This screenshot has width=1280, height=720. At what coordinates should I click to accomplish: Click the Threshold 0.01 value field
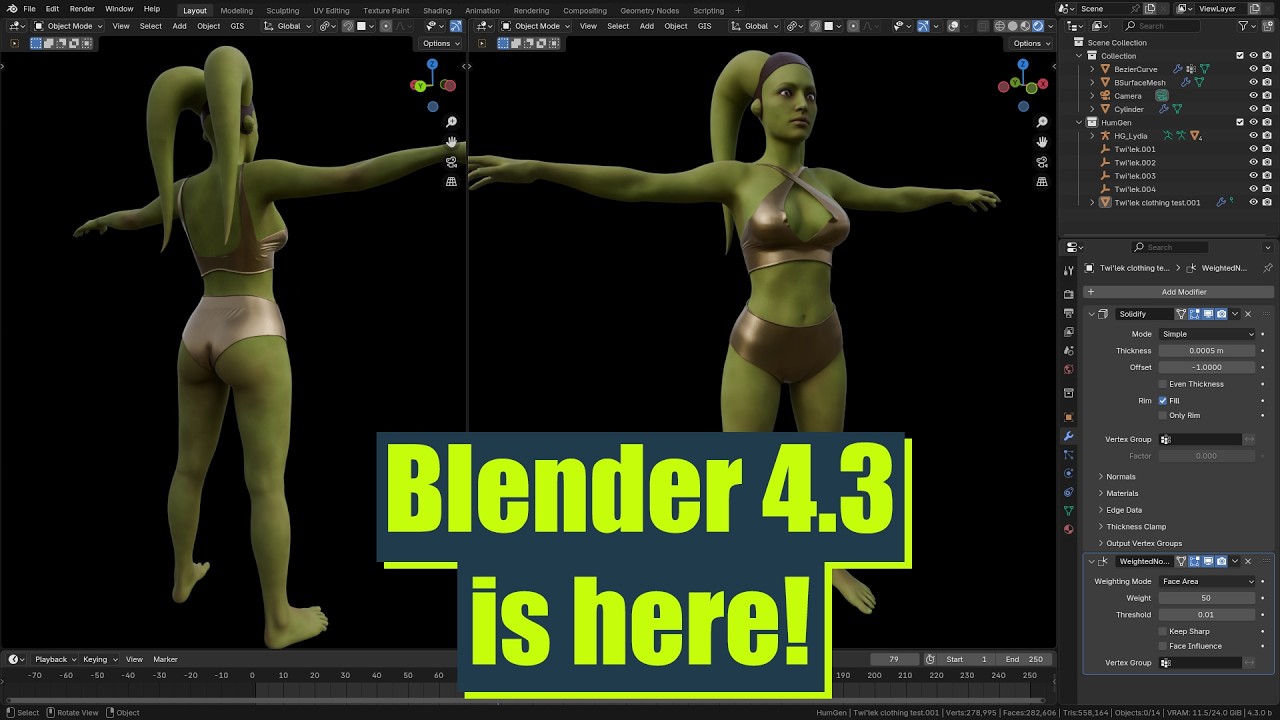1206,615
